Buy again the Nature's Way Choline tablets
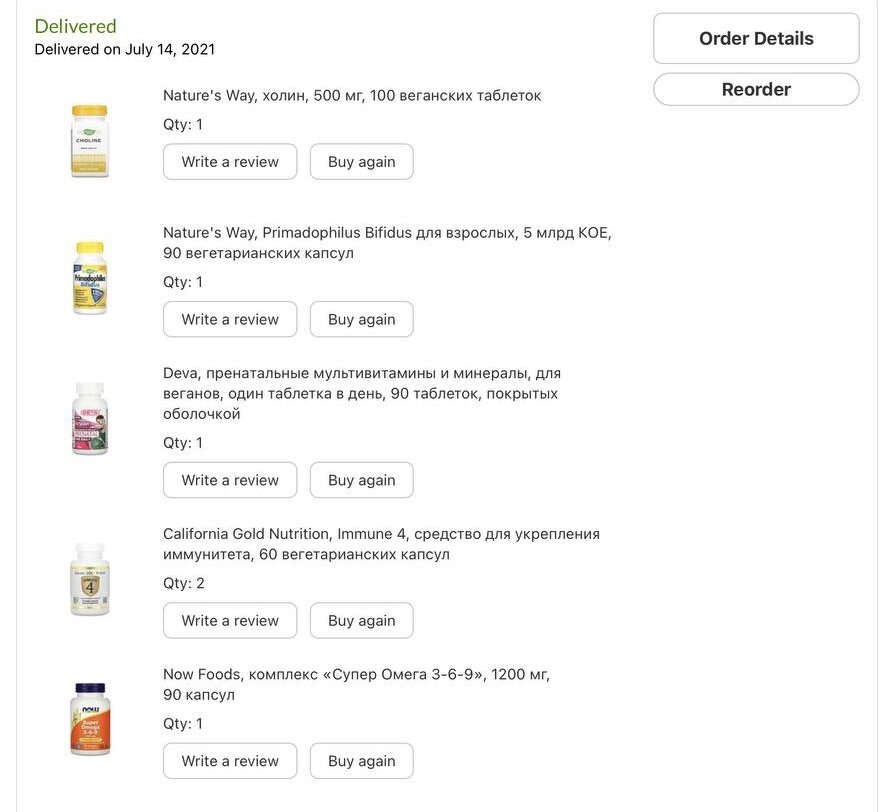The height and width of the screenshot is (812, 894). [361, 162]
